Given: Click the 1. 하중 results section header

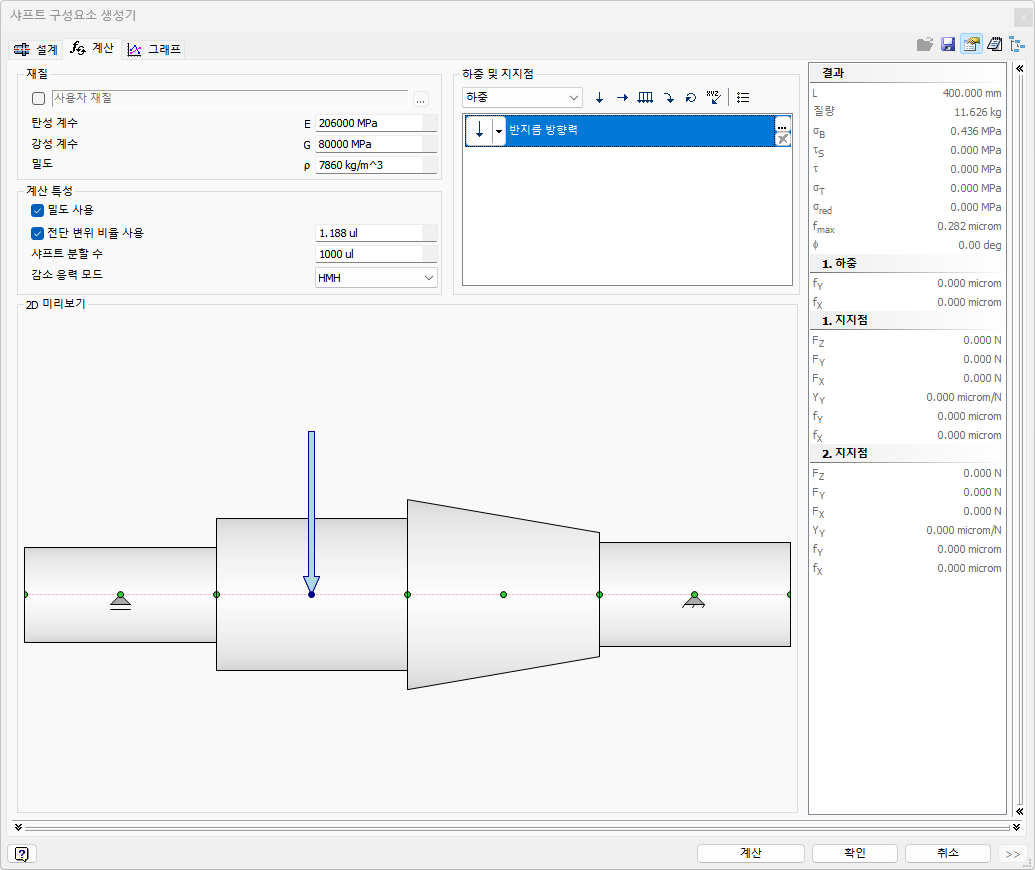Looking at the screenshot, I should 908,263.
